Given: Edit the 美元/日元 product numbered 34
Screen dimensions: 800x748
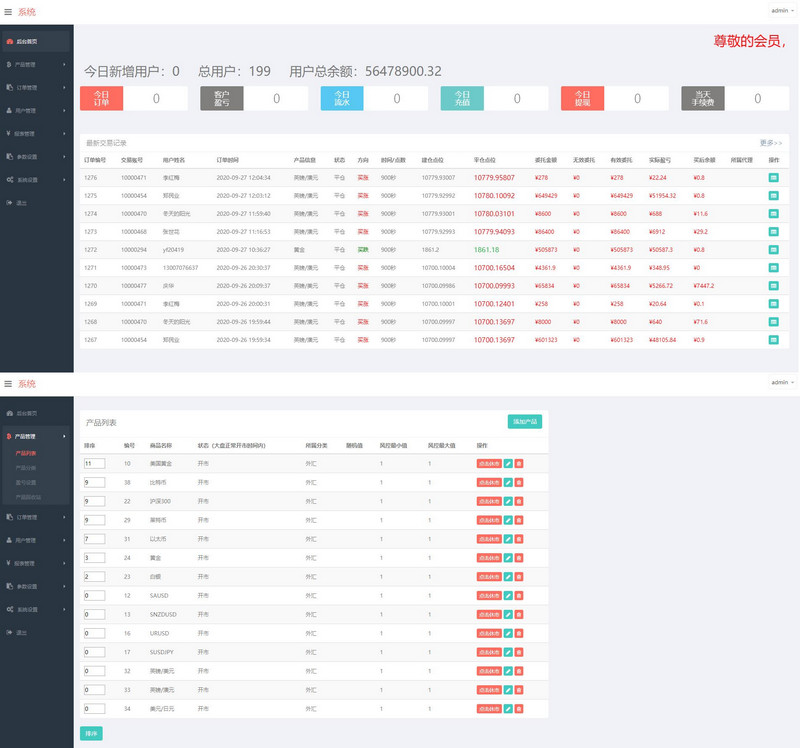Looking at the screenshot, I should click(x=508, y=709).
